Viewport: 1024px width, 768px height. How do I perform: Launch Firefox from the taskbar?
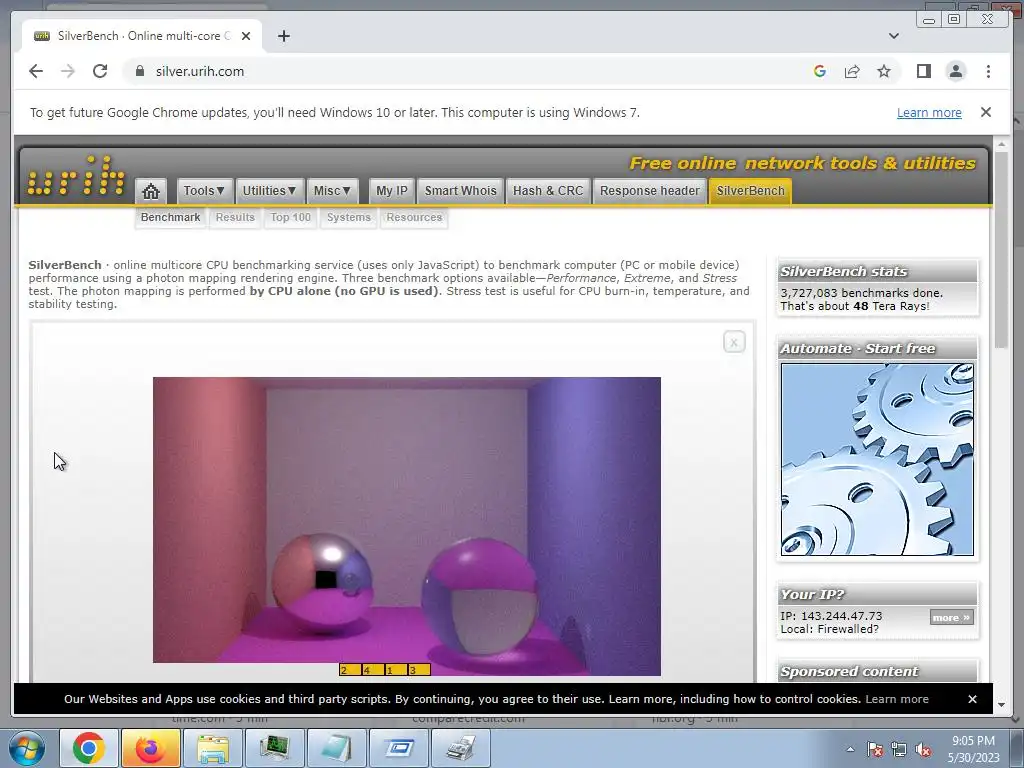pyautogui.click(x=150, y=748)
